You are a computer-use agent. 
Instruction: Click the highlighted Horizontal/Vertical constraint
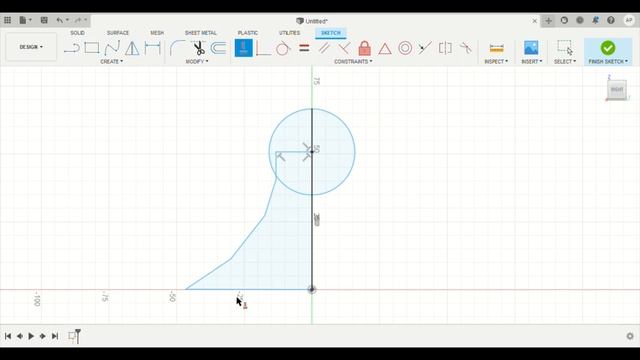(x=244, y=48)
